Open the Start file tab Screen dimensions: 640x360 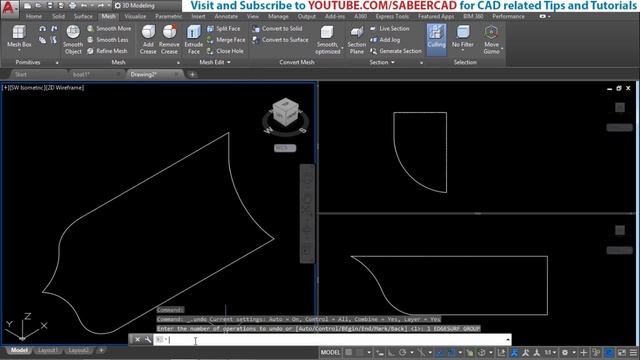pyautogui.click(x=20, y=74)
